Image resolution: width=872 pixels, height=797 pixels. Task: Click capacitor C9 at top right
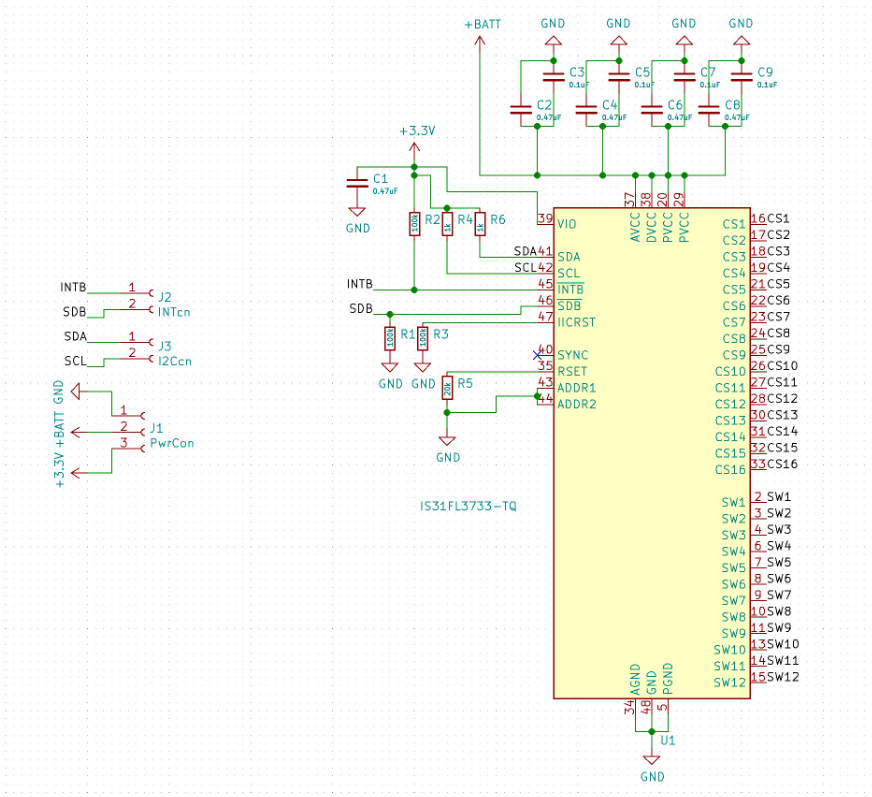point(741,78)
